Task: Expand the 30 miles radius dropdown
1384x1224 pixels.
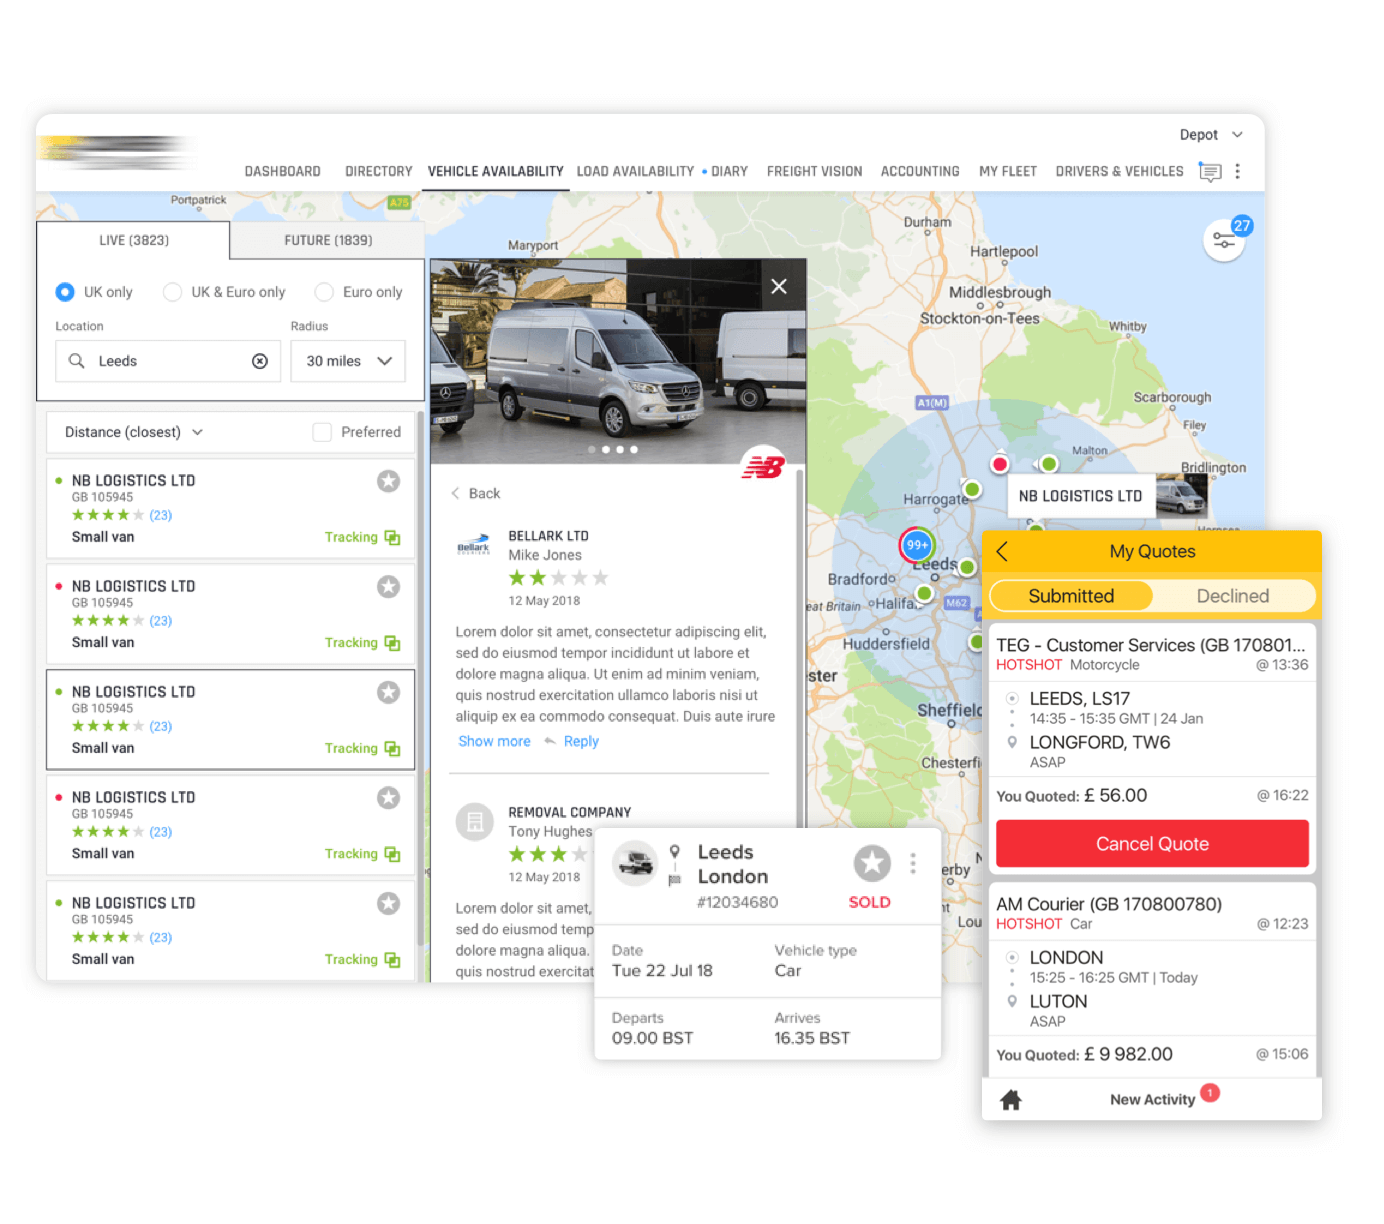Action: pos(348,361)
